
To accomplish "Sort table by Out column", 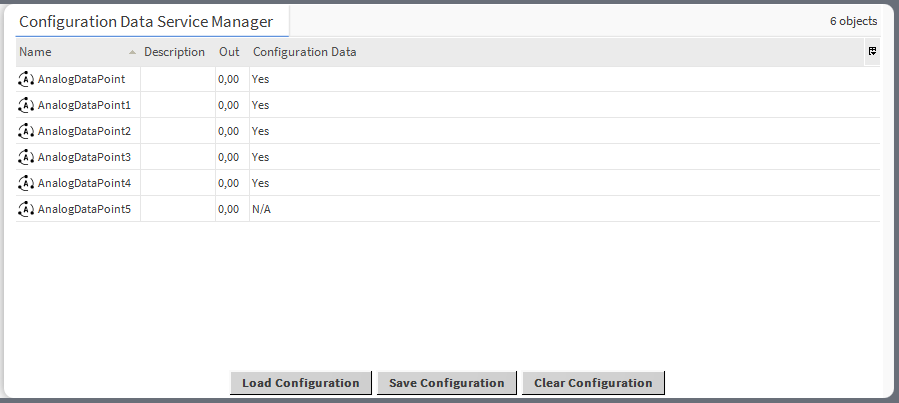I will [x=229, y=52].
